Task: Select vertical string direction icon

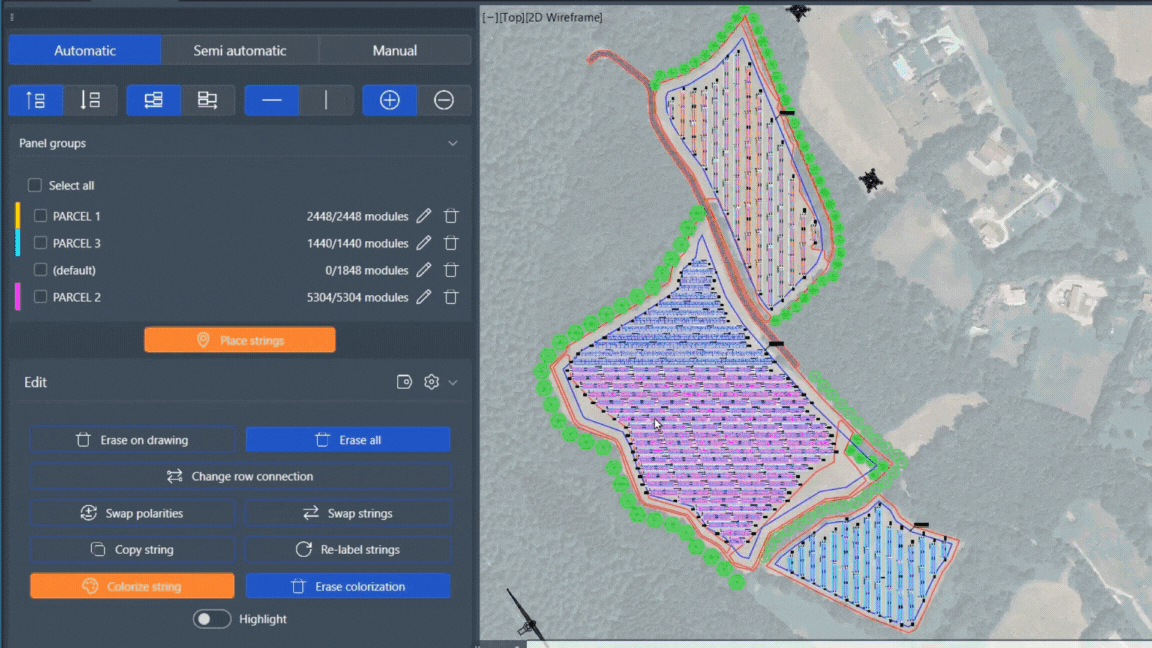Action: (x=326, y=100)
